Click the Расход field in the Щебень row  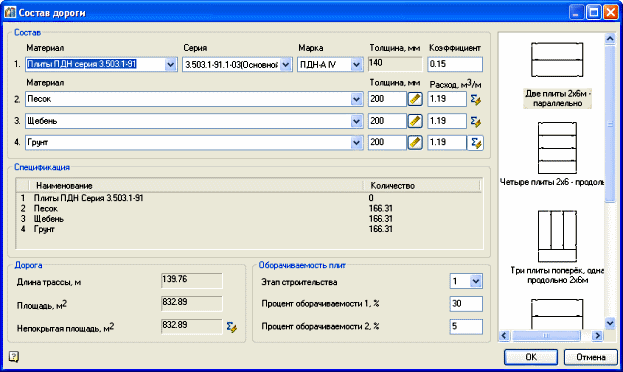point(447,121)
